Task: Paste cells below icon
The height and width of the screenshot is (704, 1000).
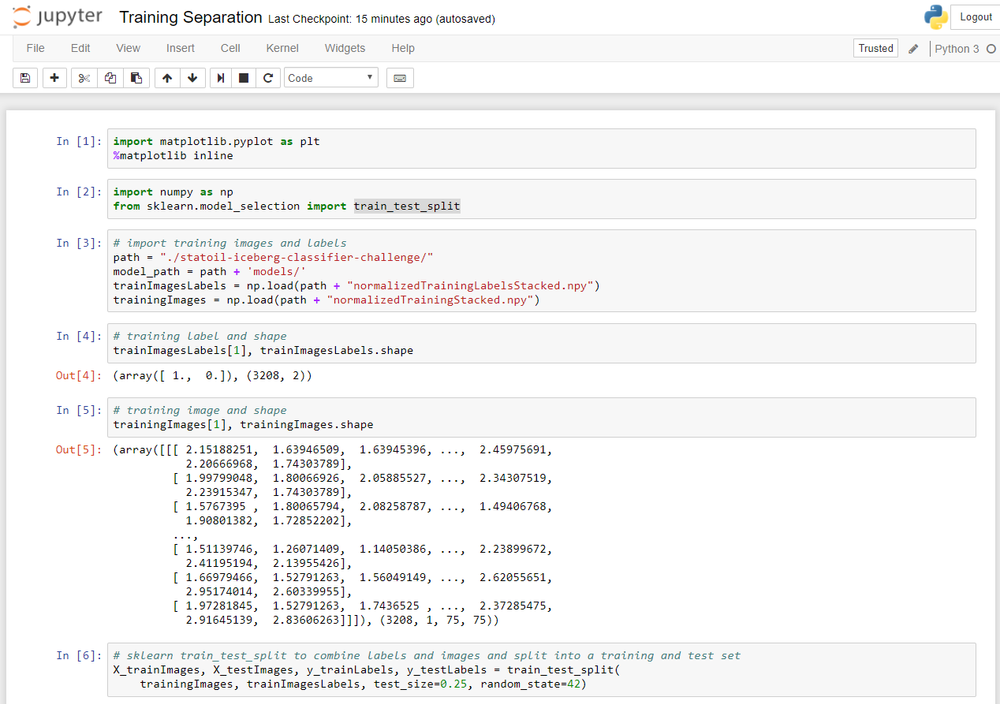Action: click(x=136, y=78)
